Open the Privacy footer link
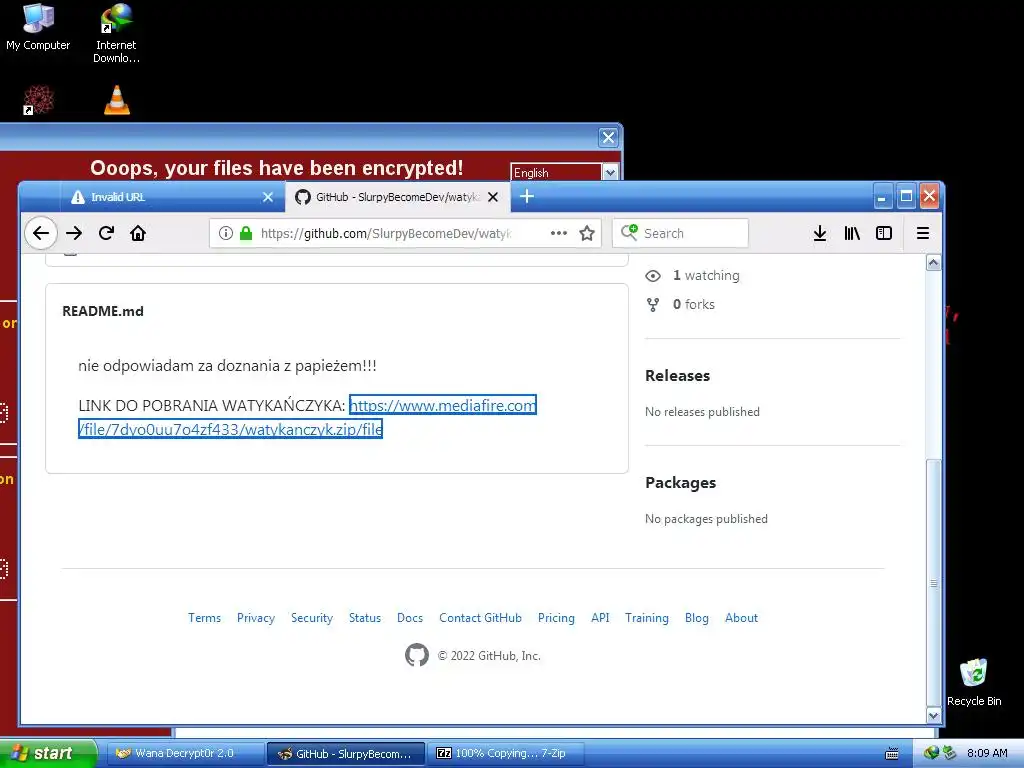 pyautogui.click(x=255, y=618)
